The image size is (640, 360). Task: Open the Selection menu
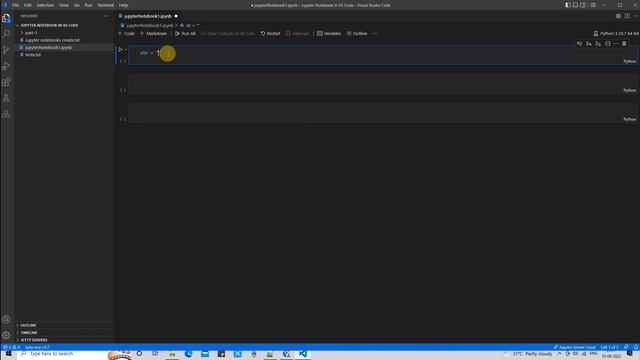pyautogui.click(x=45, y=5)
